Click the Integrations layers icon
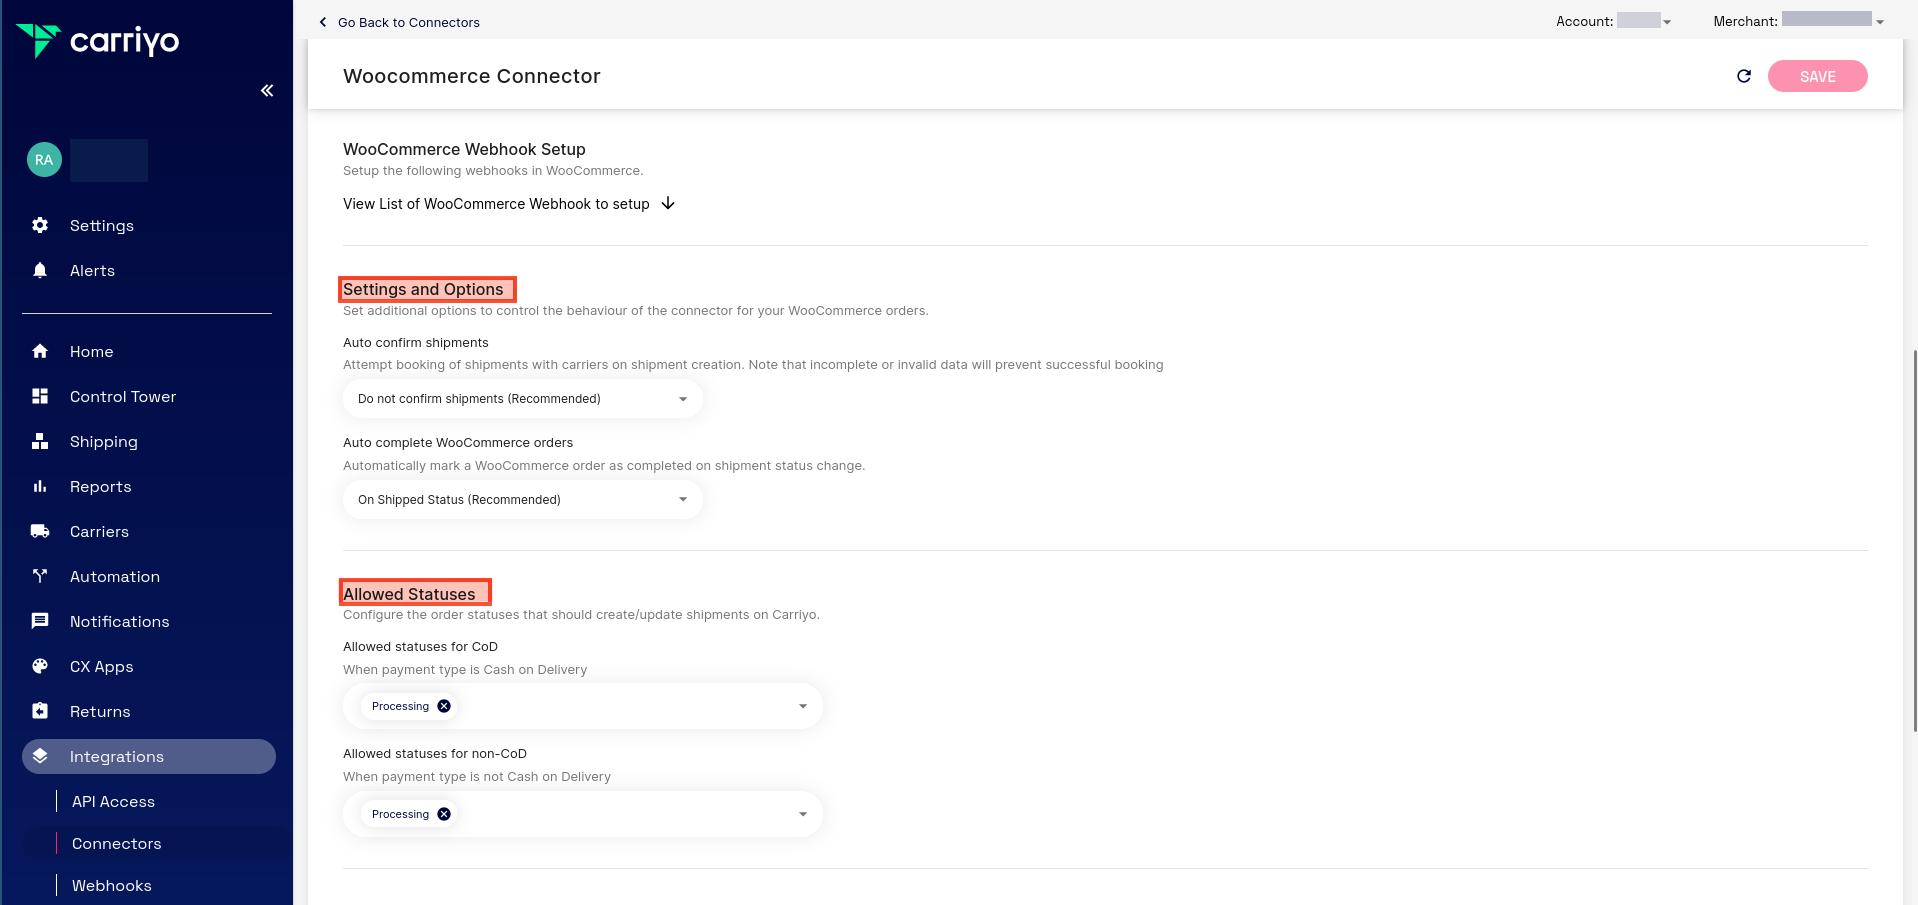 coord(40,756)
